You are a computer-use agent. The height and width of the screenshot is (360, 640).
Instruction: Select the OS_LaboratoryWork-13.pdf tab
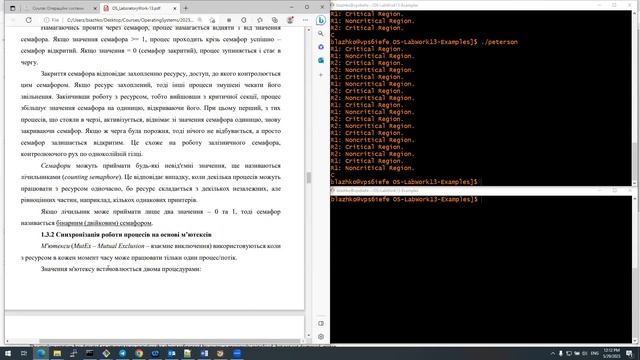[x=136, y=8]
